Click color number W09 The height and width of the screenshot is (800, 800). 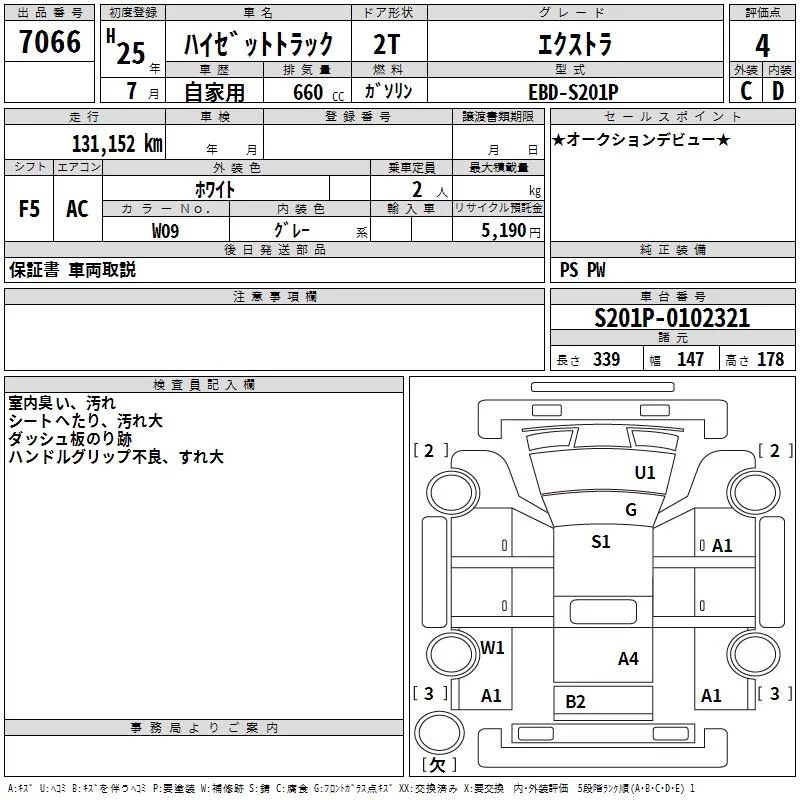click(x=165, y=231)
